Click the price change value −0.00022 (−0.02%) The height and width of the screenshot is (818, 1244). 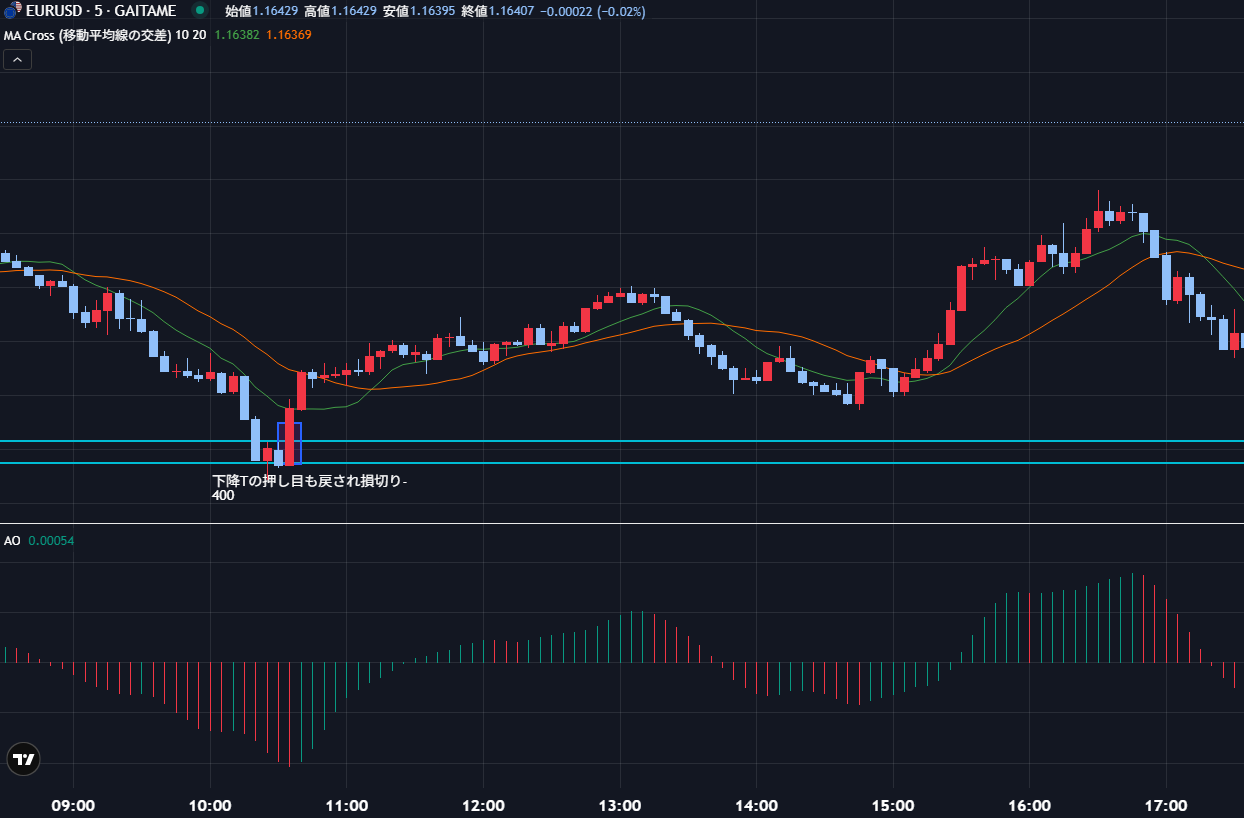(x=594, y=11)
